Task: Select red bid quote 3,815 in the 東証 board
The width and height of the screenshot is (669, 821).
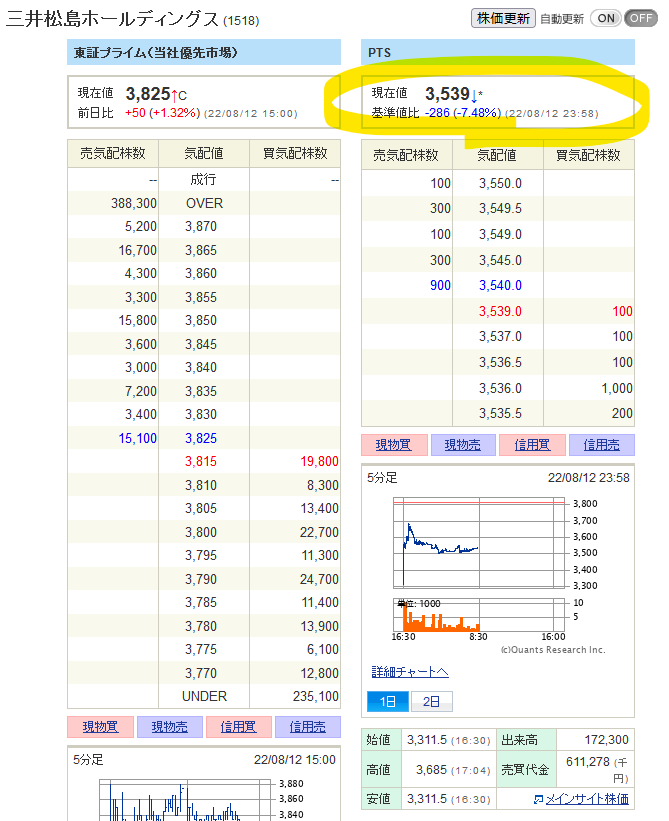Action: pos(201,461)
